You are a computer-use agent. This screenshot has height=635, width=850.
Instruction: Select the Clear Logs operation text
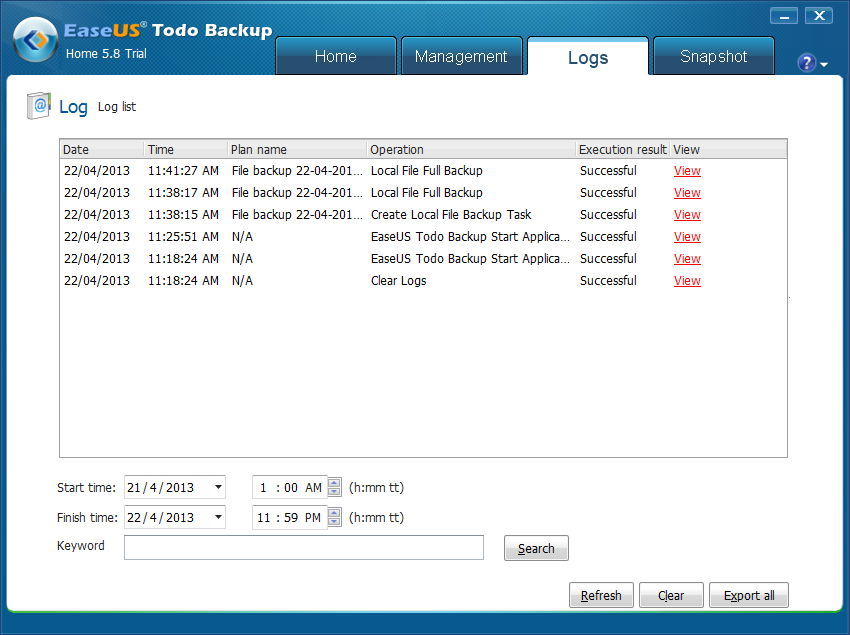398,281
